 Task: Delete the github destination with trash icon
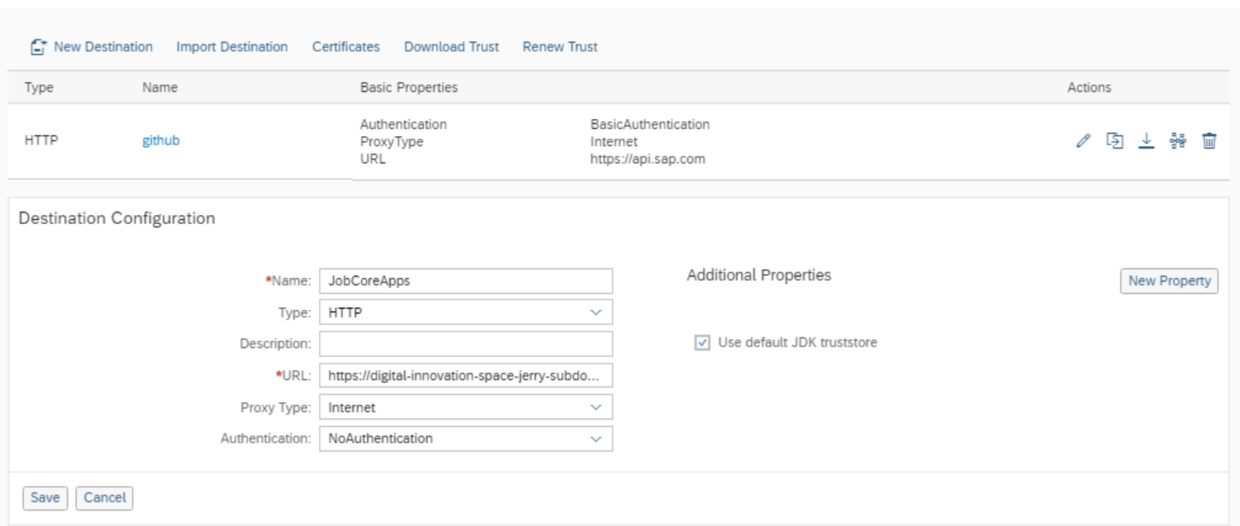point(1209,141)
